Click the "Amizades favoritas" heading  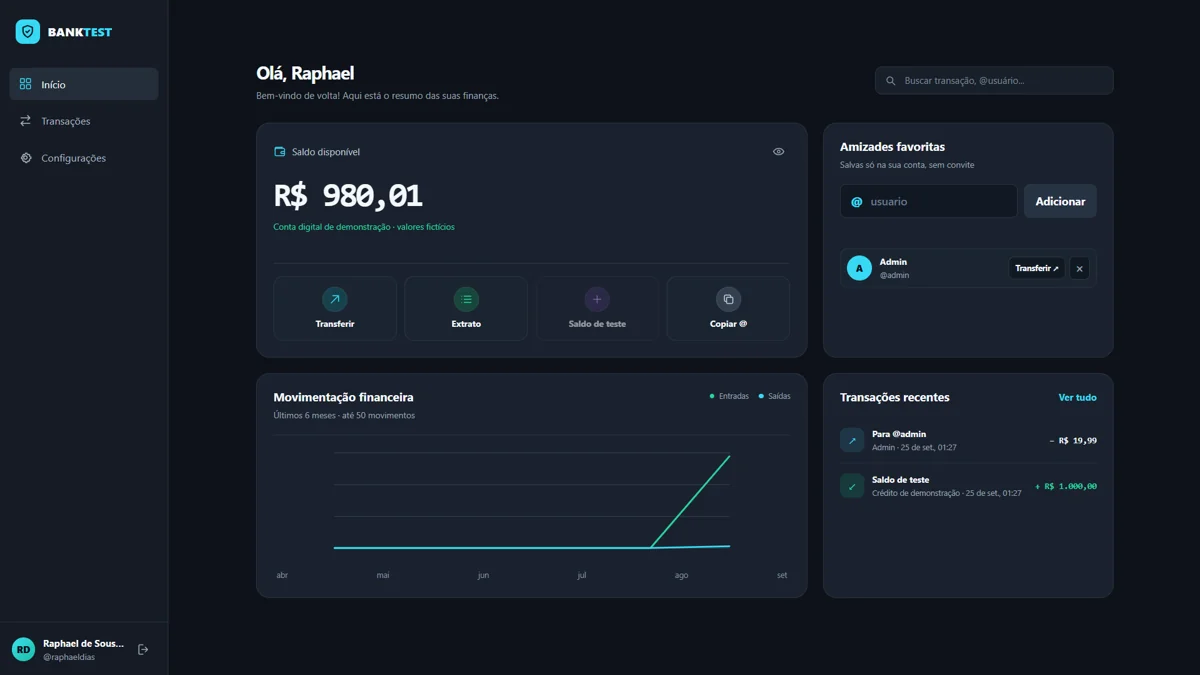pyautogui.click(x=892, y=147)
